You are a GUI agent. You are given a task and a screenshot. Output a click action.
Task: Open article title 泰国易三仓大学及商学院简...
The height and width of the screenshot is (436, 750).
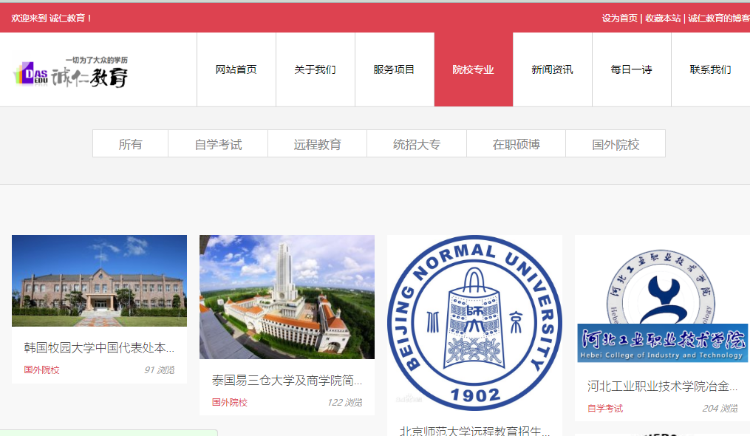tap(287, 380)
